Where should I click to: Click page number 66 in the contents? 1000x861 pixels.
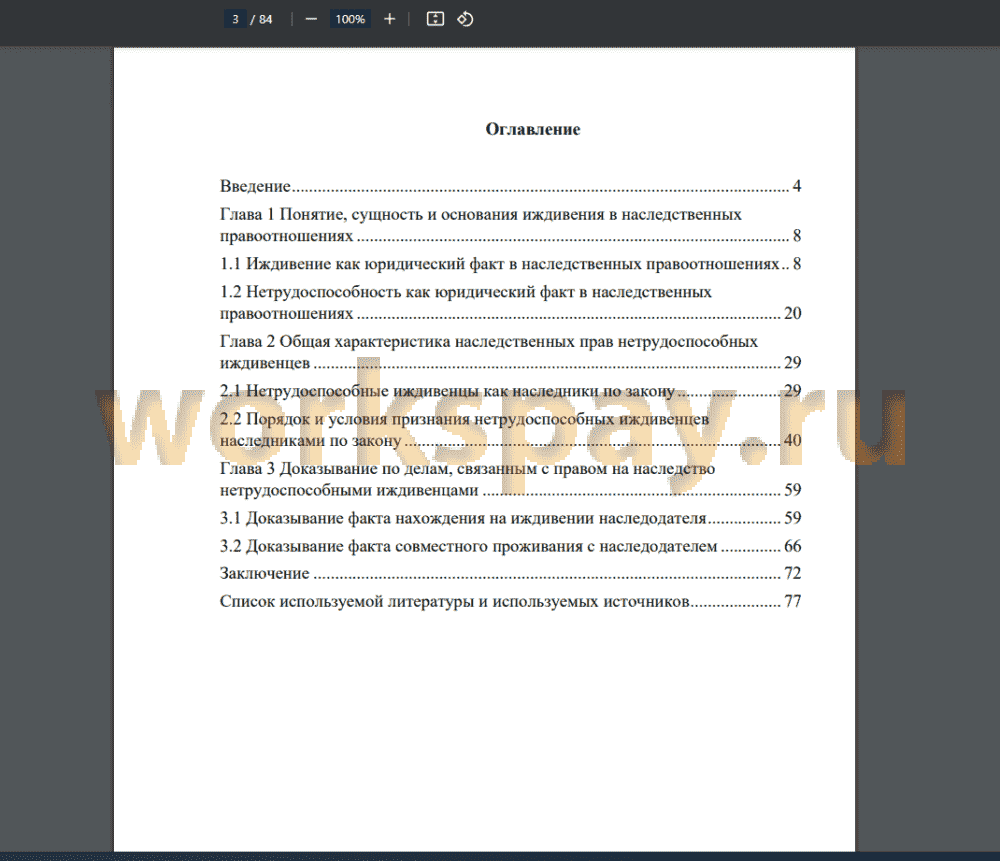(793, 547)
